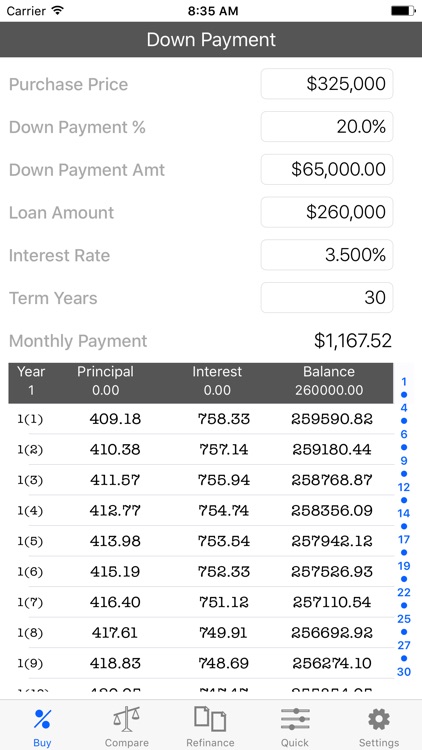This screenshot has height=750, width=422.
Task: Jump to year 19 in index
Action: click(x=404, y=566)
